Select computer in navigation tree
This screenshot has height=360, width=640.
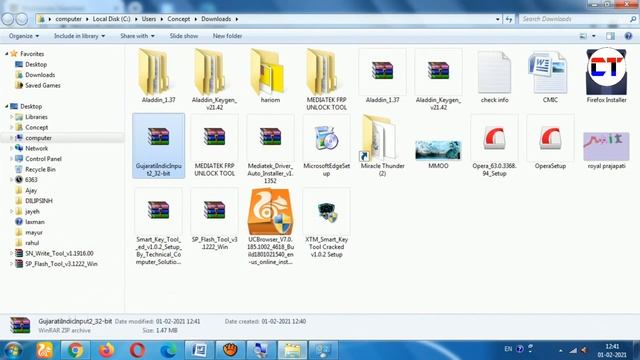38,138
